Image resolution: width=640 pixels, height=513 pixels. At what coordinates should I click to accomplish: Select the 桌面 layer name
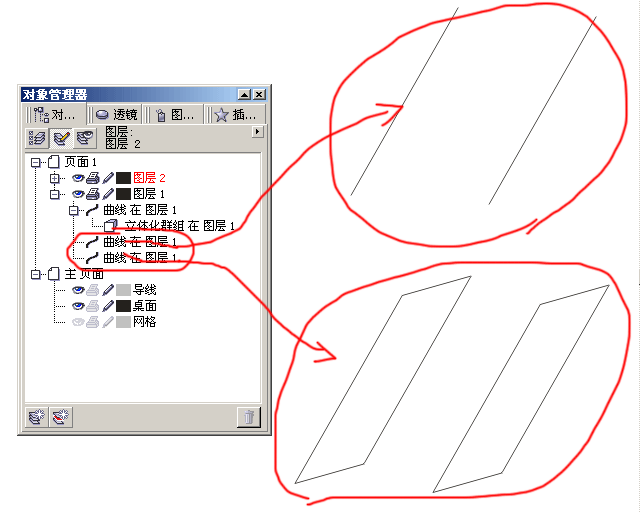click(x=144, y=306)
